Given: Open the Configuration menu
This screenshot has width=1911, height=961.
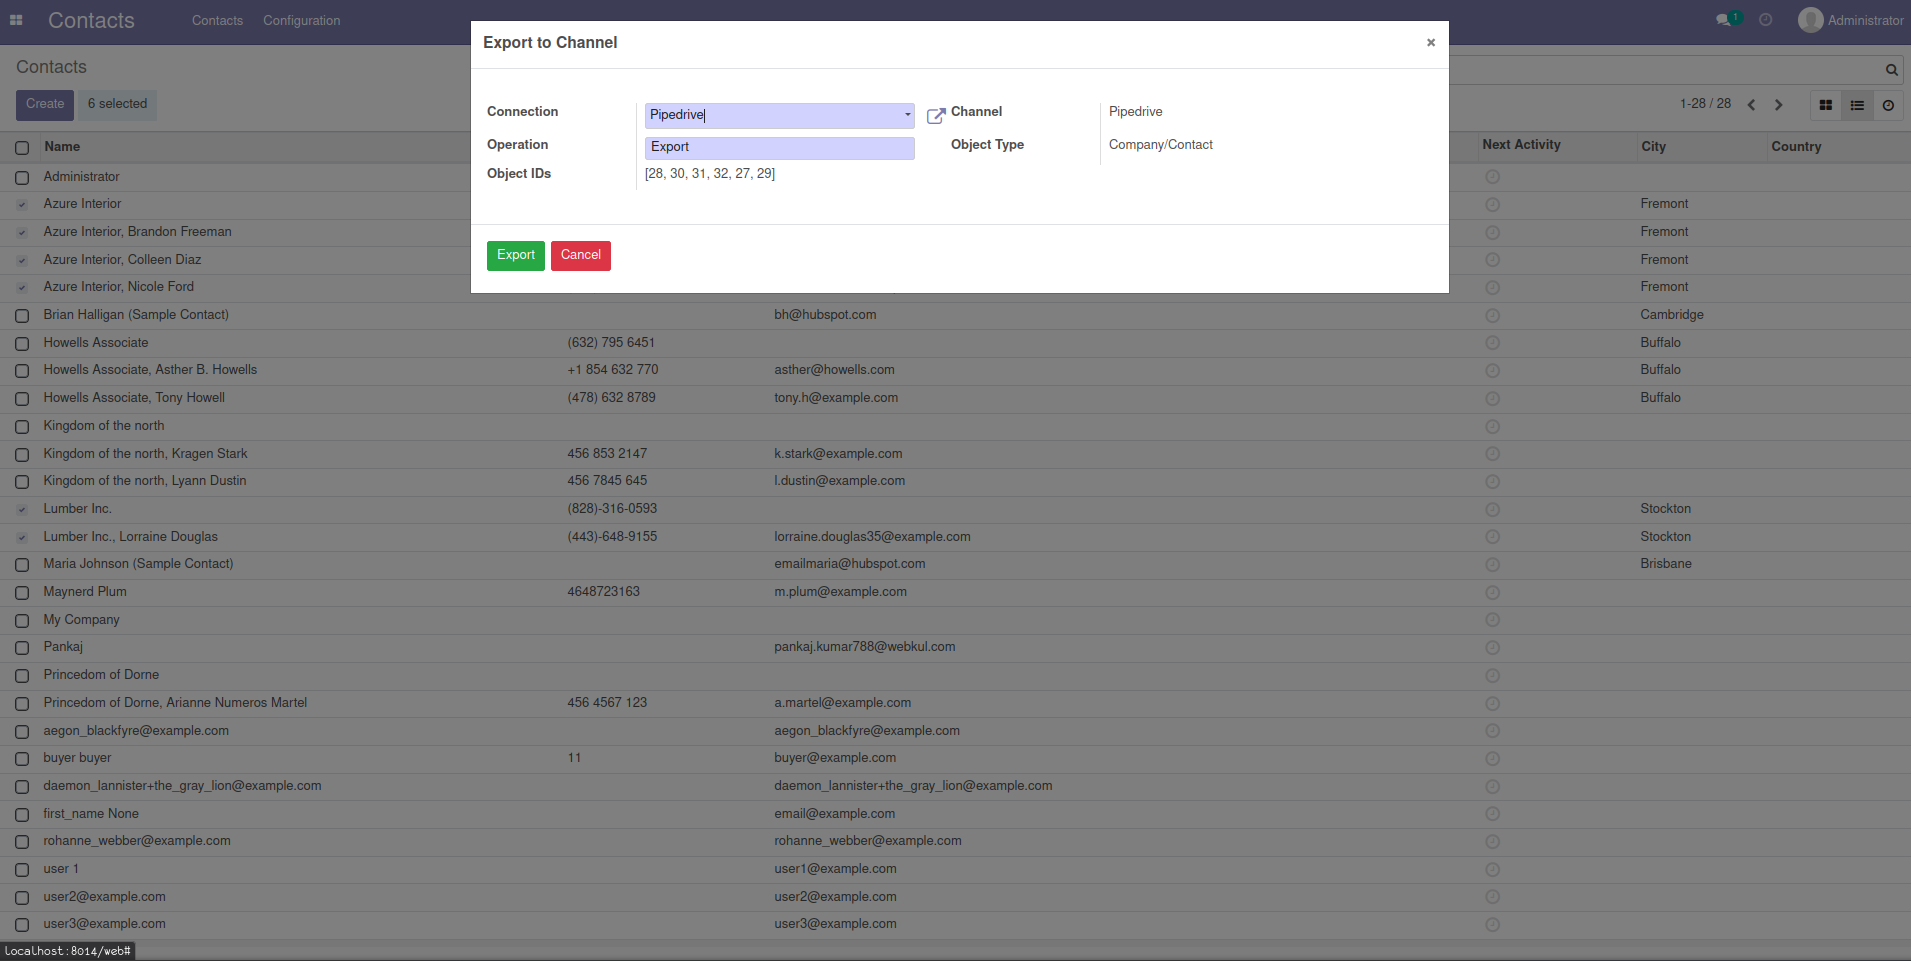Looking at the screenshot, I should click(301, 20).
